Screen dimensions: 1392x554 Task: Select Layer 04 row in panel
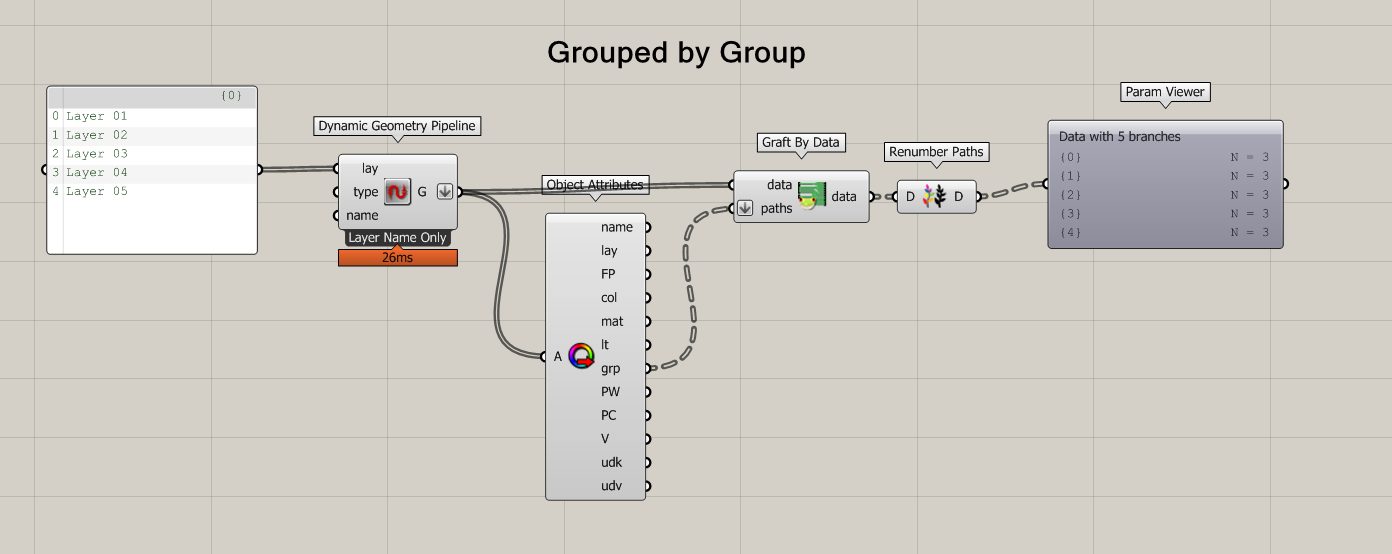click(153, 173)
